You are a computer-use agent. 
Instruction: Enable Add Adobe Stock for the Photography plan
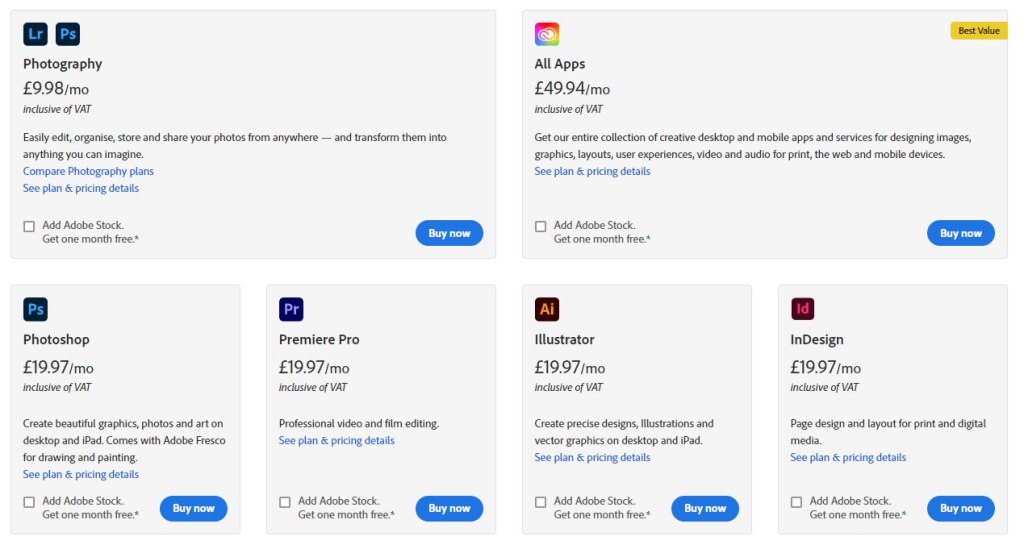(x=29, y=226)
